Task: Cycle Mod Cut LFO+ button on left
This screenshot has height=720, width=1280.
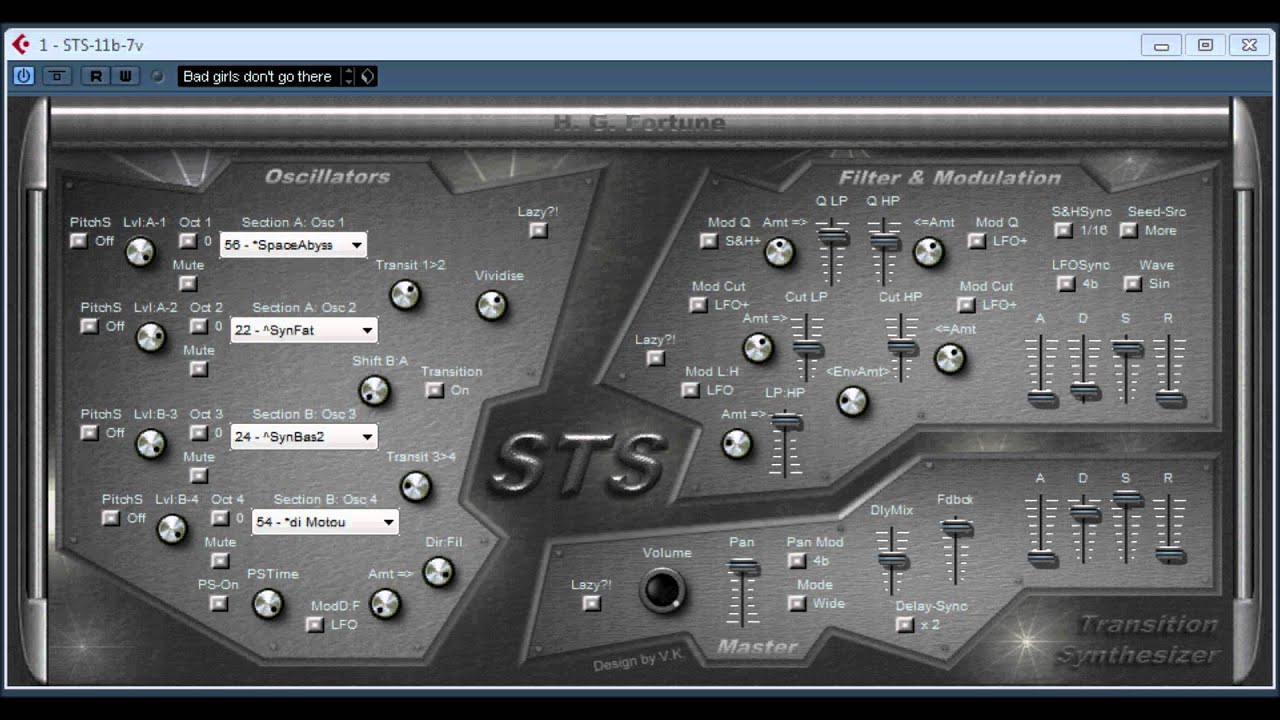Action: pos(699,305)
